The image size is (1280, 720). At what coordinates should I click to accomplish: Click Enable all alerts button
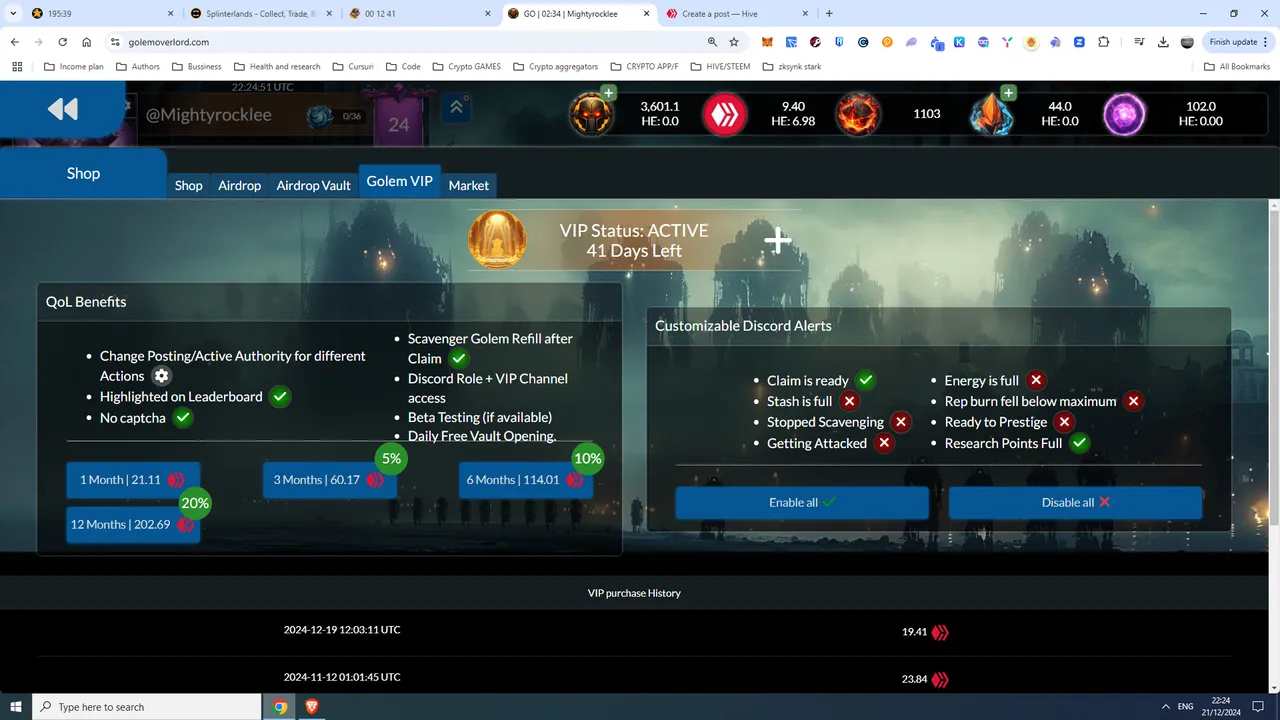click(x=802, y=502)
